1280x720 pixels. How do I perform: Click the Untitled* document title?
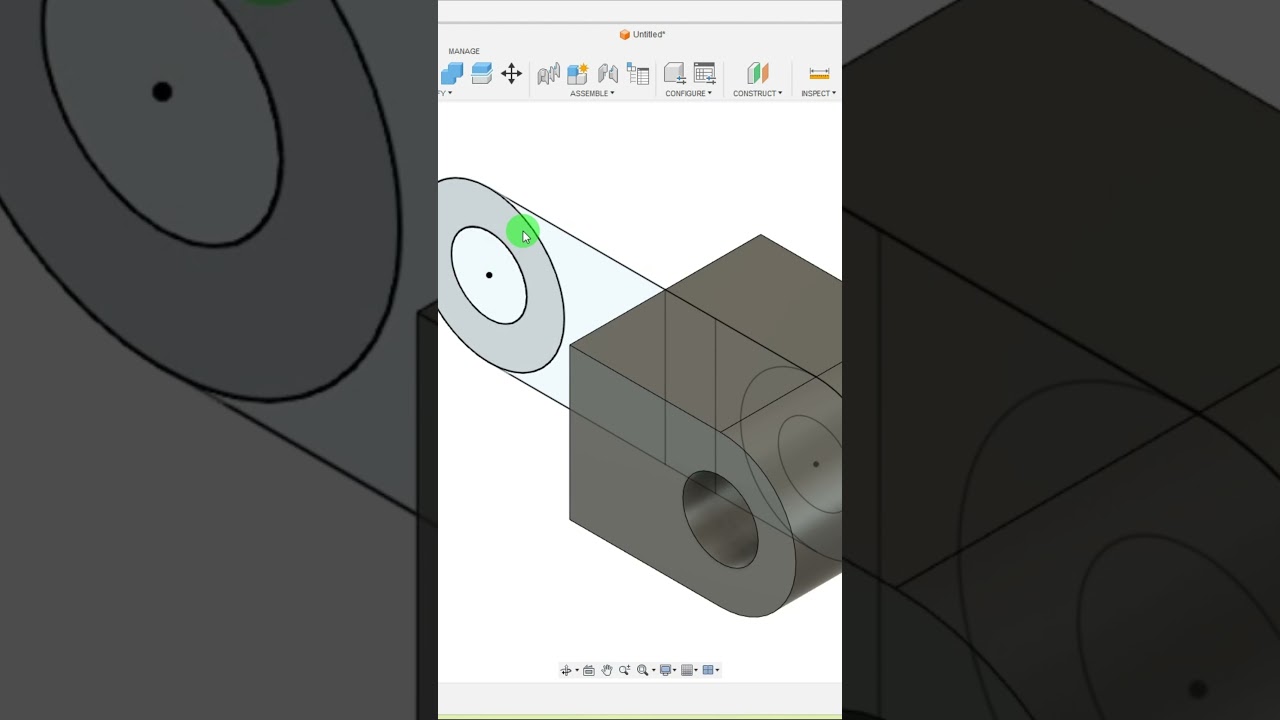tap(649, 35)
